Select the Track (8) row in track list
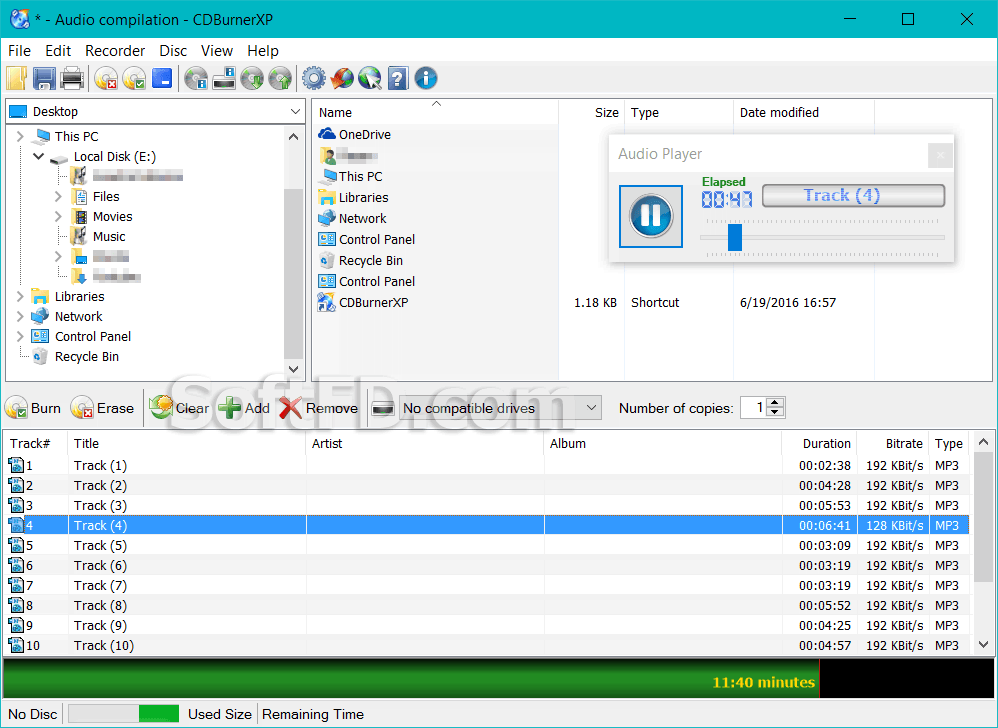 tap(487, 605)
